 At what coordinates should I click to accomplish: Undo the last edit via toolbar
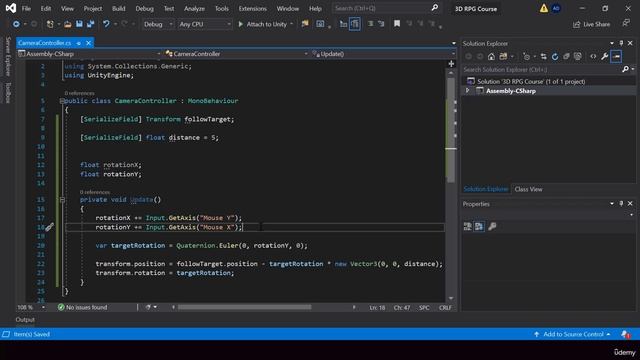pyautogui.click(x=106, y=24)
